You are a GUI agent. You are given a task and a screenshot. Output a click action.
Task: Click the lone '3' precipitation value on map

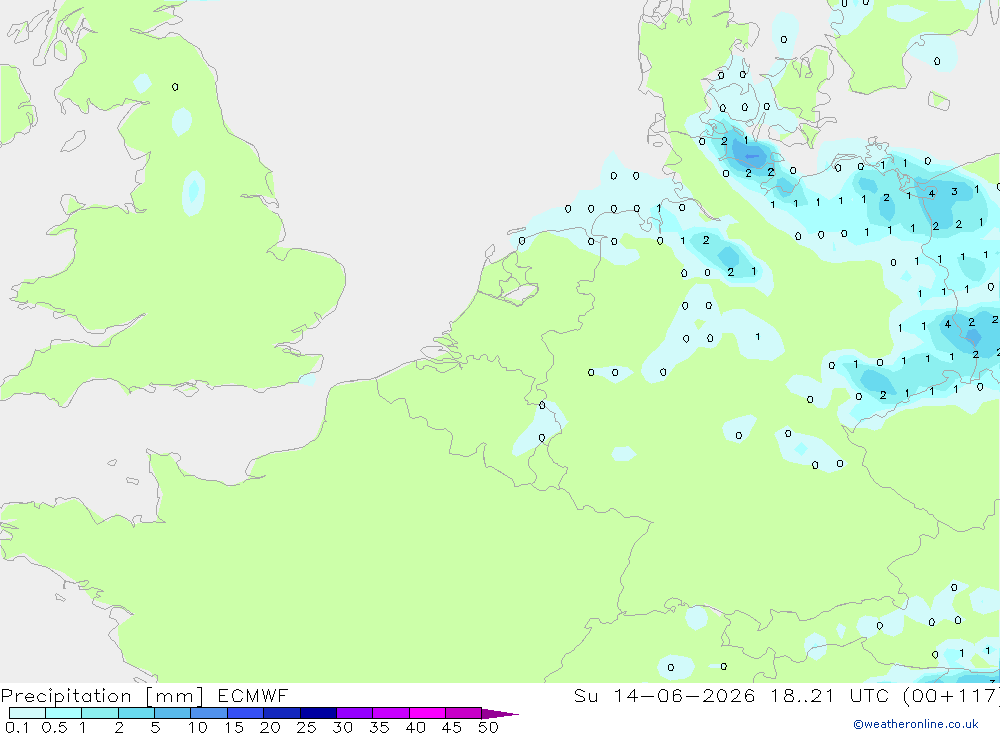tap(954, 191)
